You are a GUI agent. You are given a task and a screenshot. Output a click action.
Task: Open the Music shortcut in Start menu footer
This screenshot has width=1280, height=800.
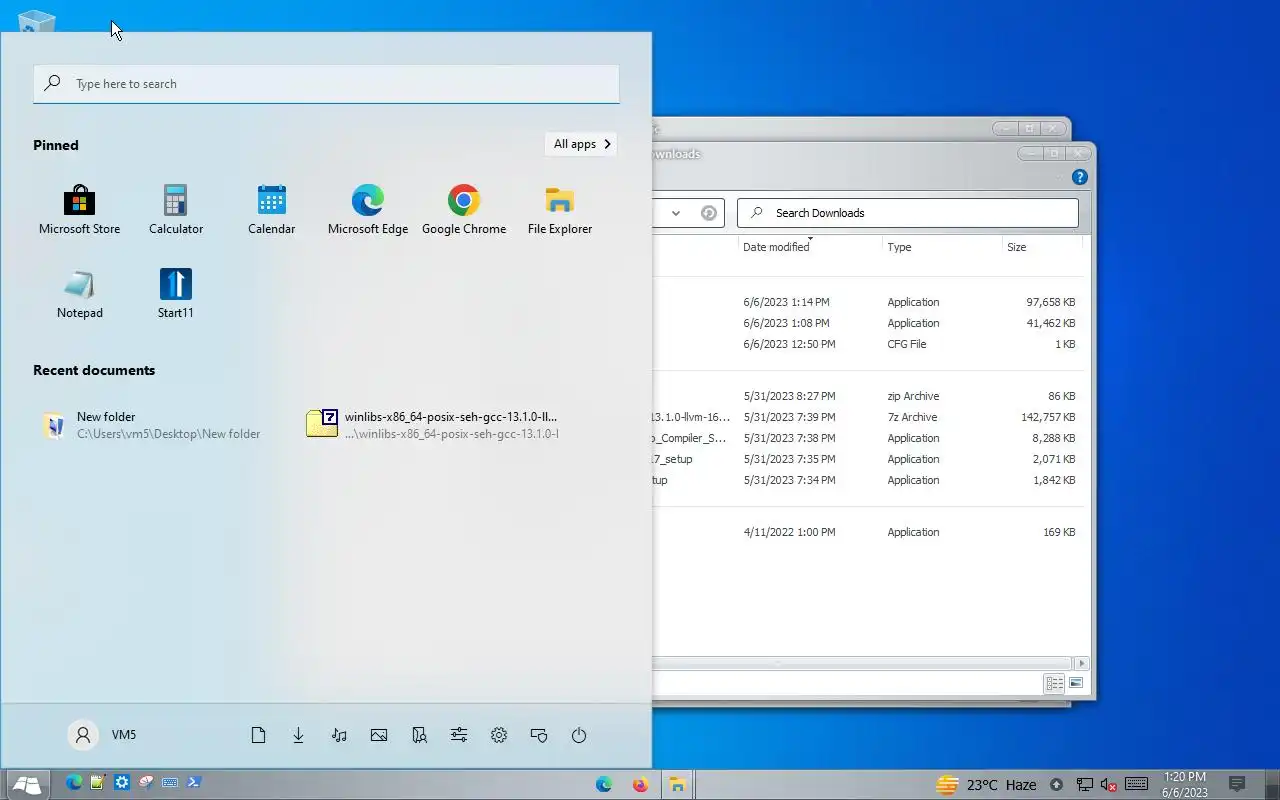[339, 735]
